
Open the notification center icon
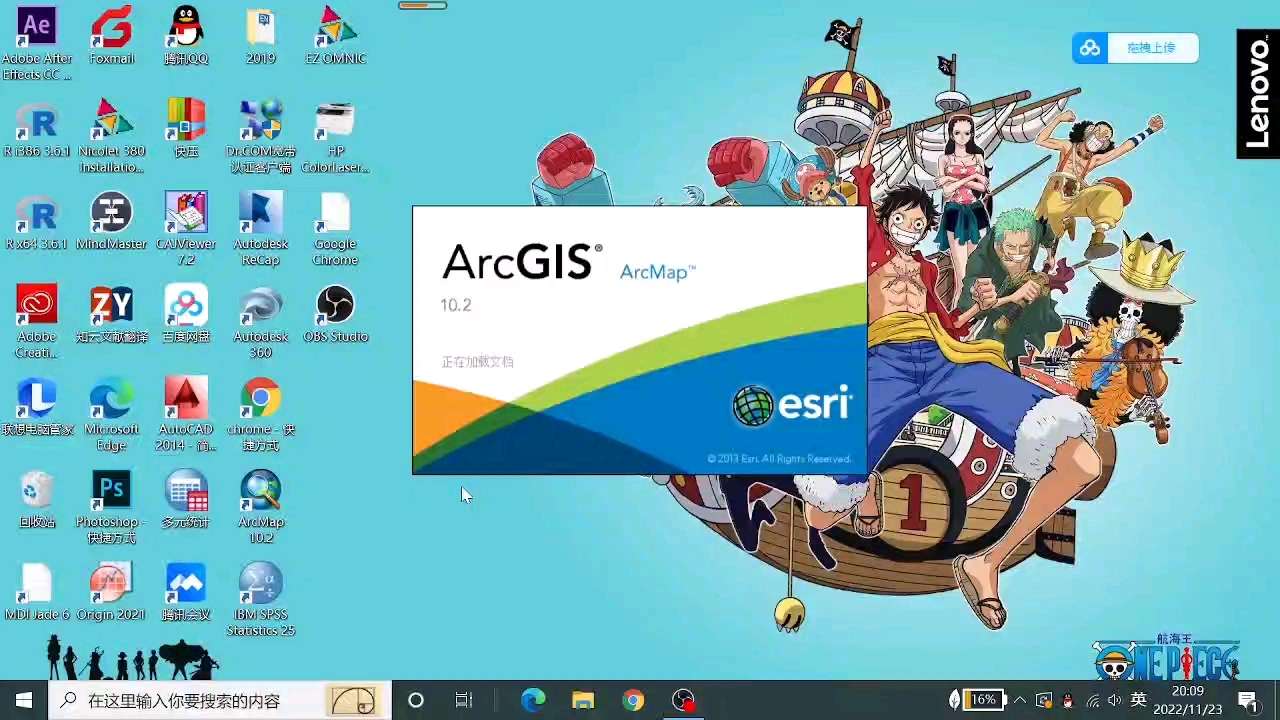click(x=1247, y=700)
